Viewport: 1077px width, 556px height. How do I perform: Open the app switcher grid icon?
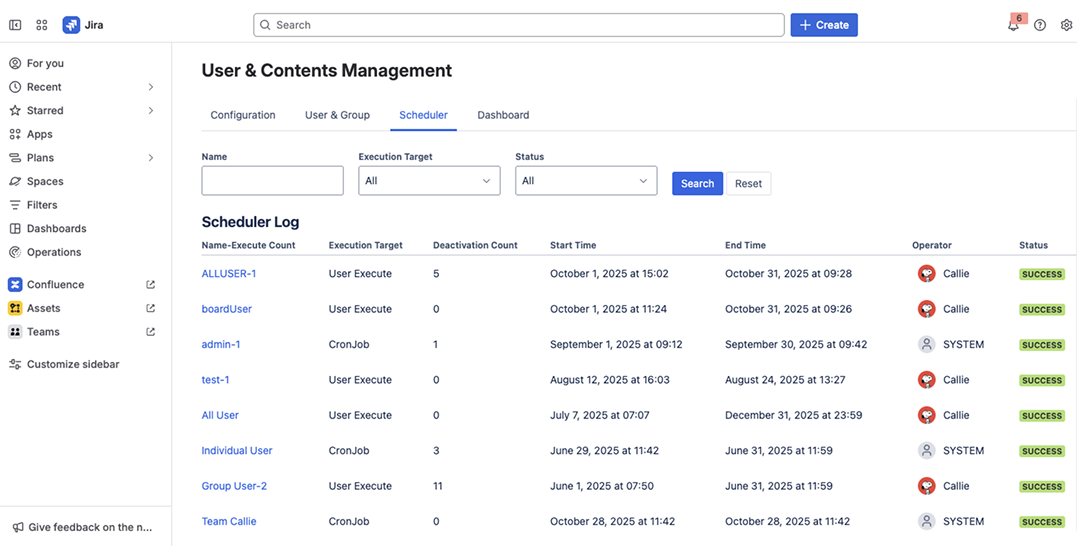(x=42, y=25)
